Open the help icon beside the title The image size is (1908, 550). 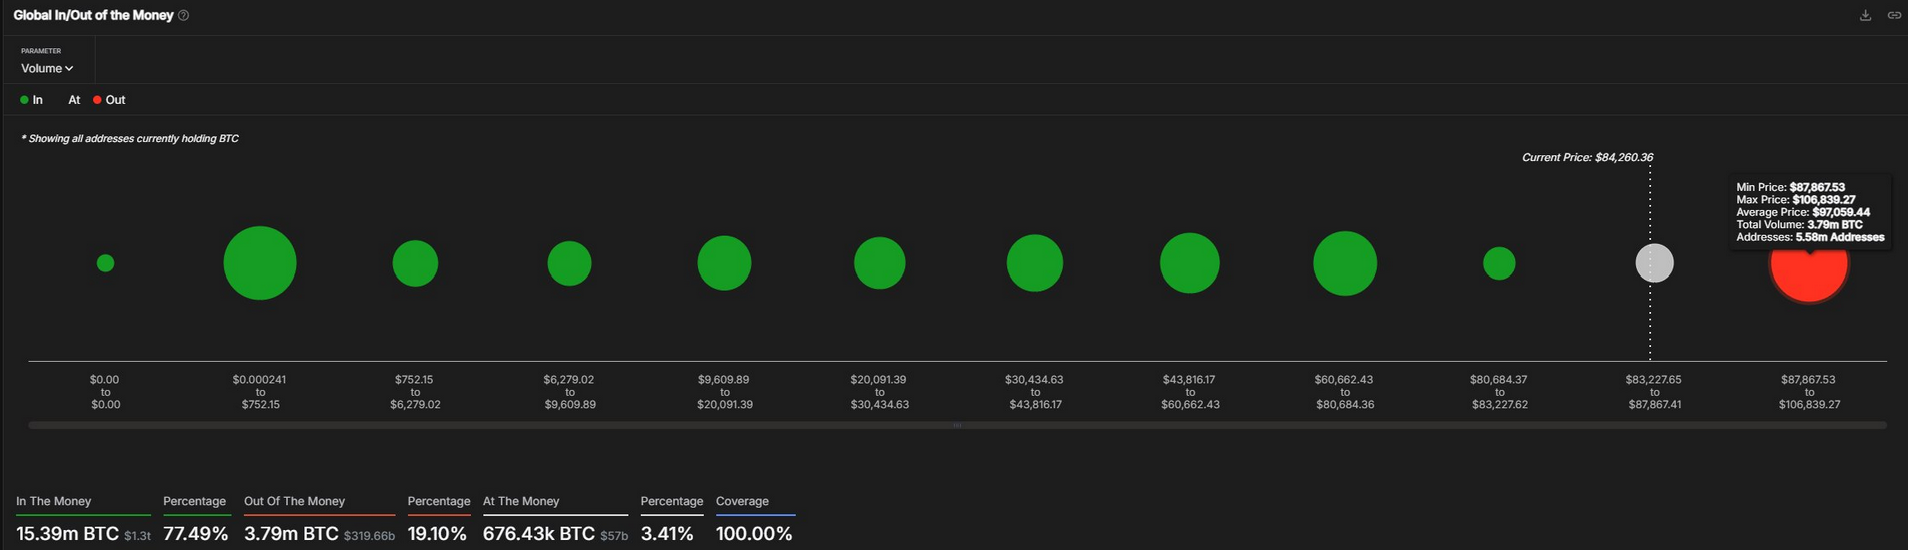coord(183,15)
